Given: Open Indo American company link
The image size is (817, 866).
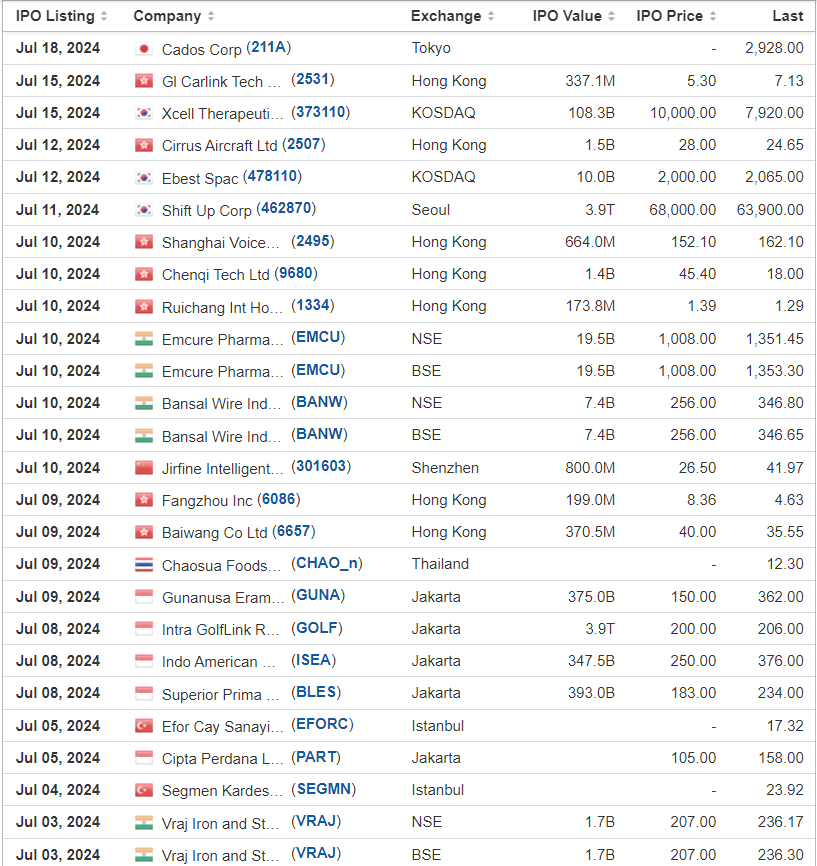Looking at the screenshot, I should (219, 662).
